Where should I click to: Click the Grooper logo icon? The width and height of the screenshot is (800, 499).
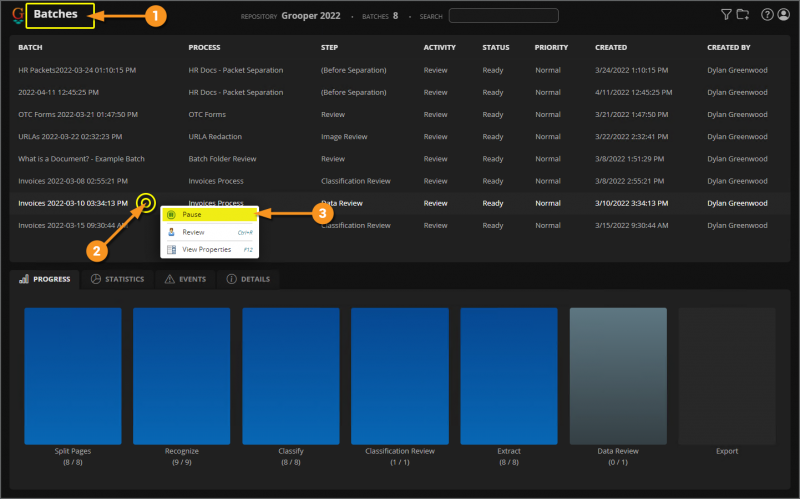click(18, 15)
